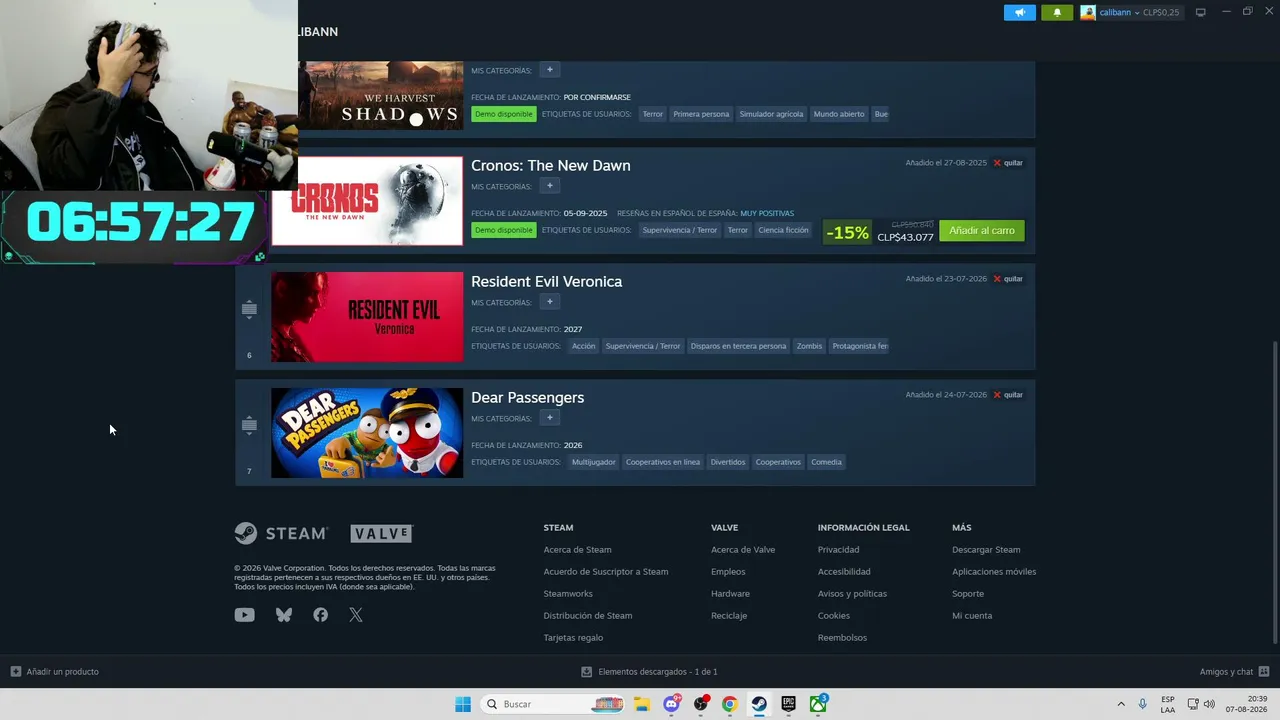The height and width of the screenshot is (720, 1280).
Task: Grab the reorder handle for Dear Passengers
Action: (249, 426)
